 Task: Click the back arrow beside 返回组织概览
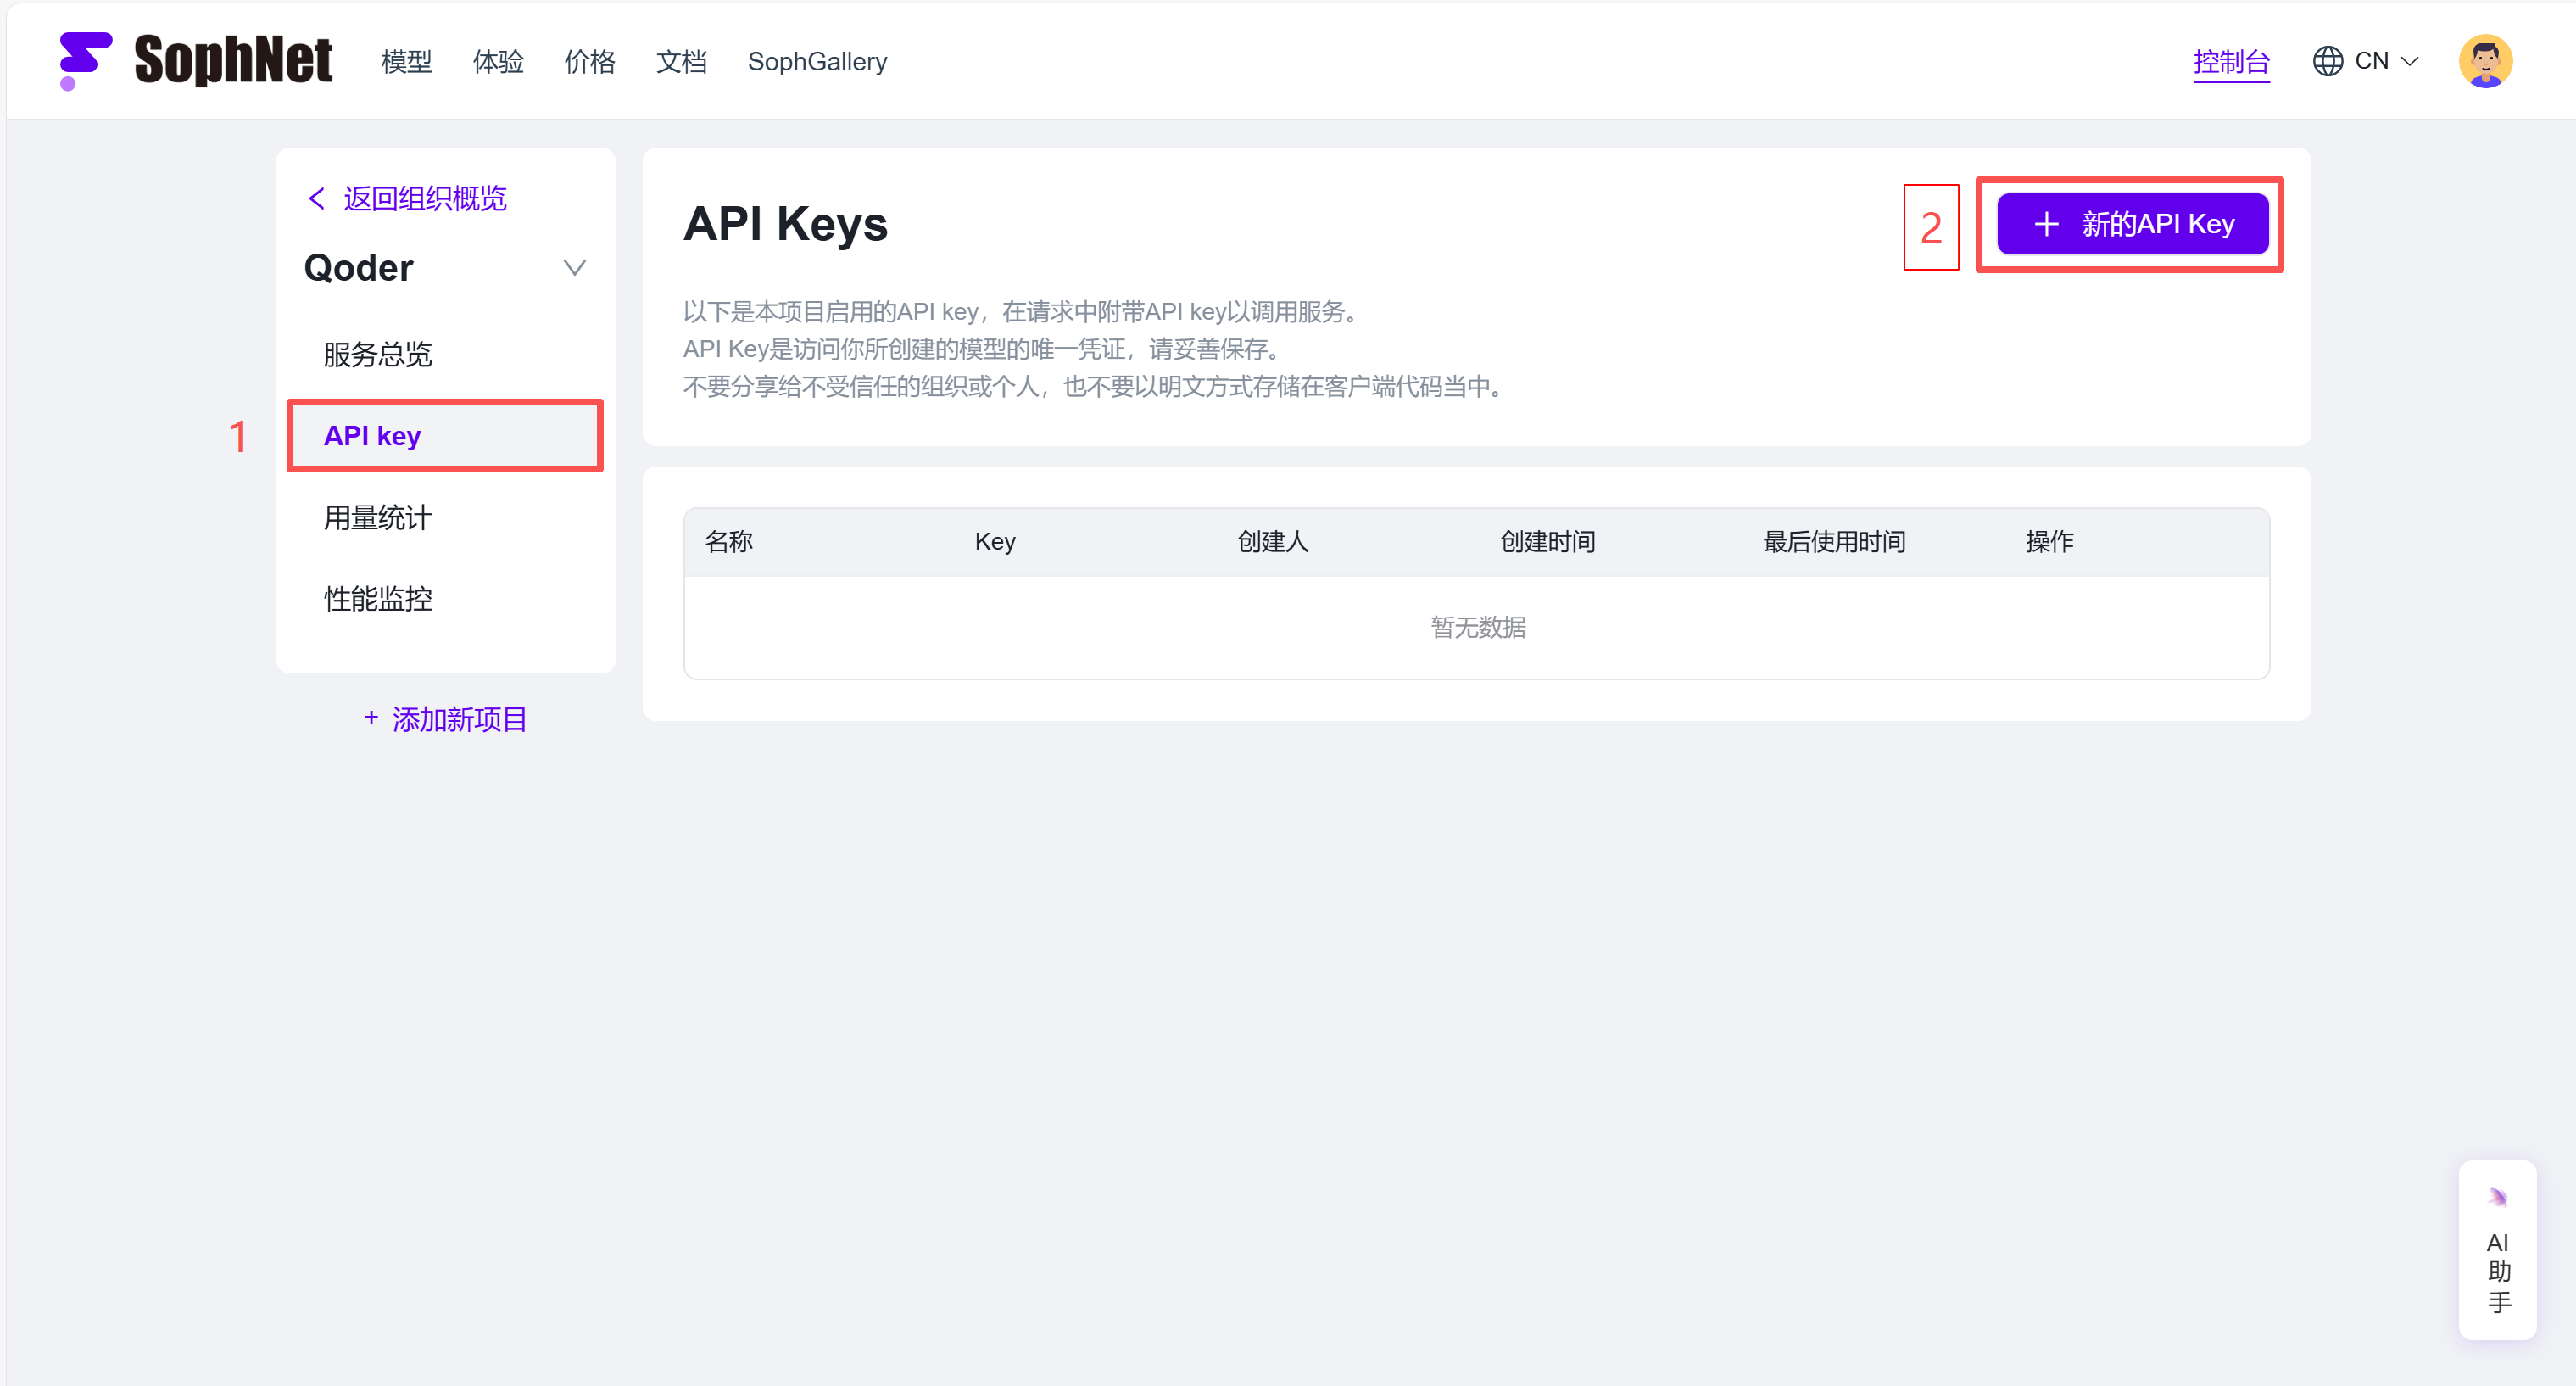click(317, 199)
